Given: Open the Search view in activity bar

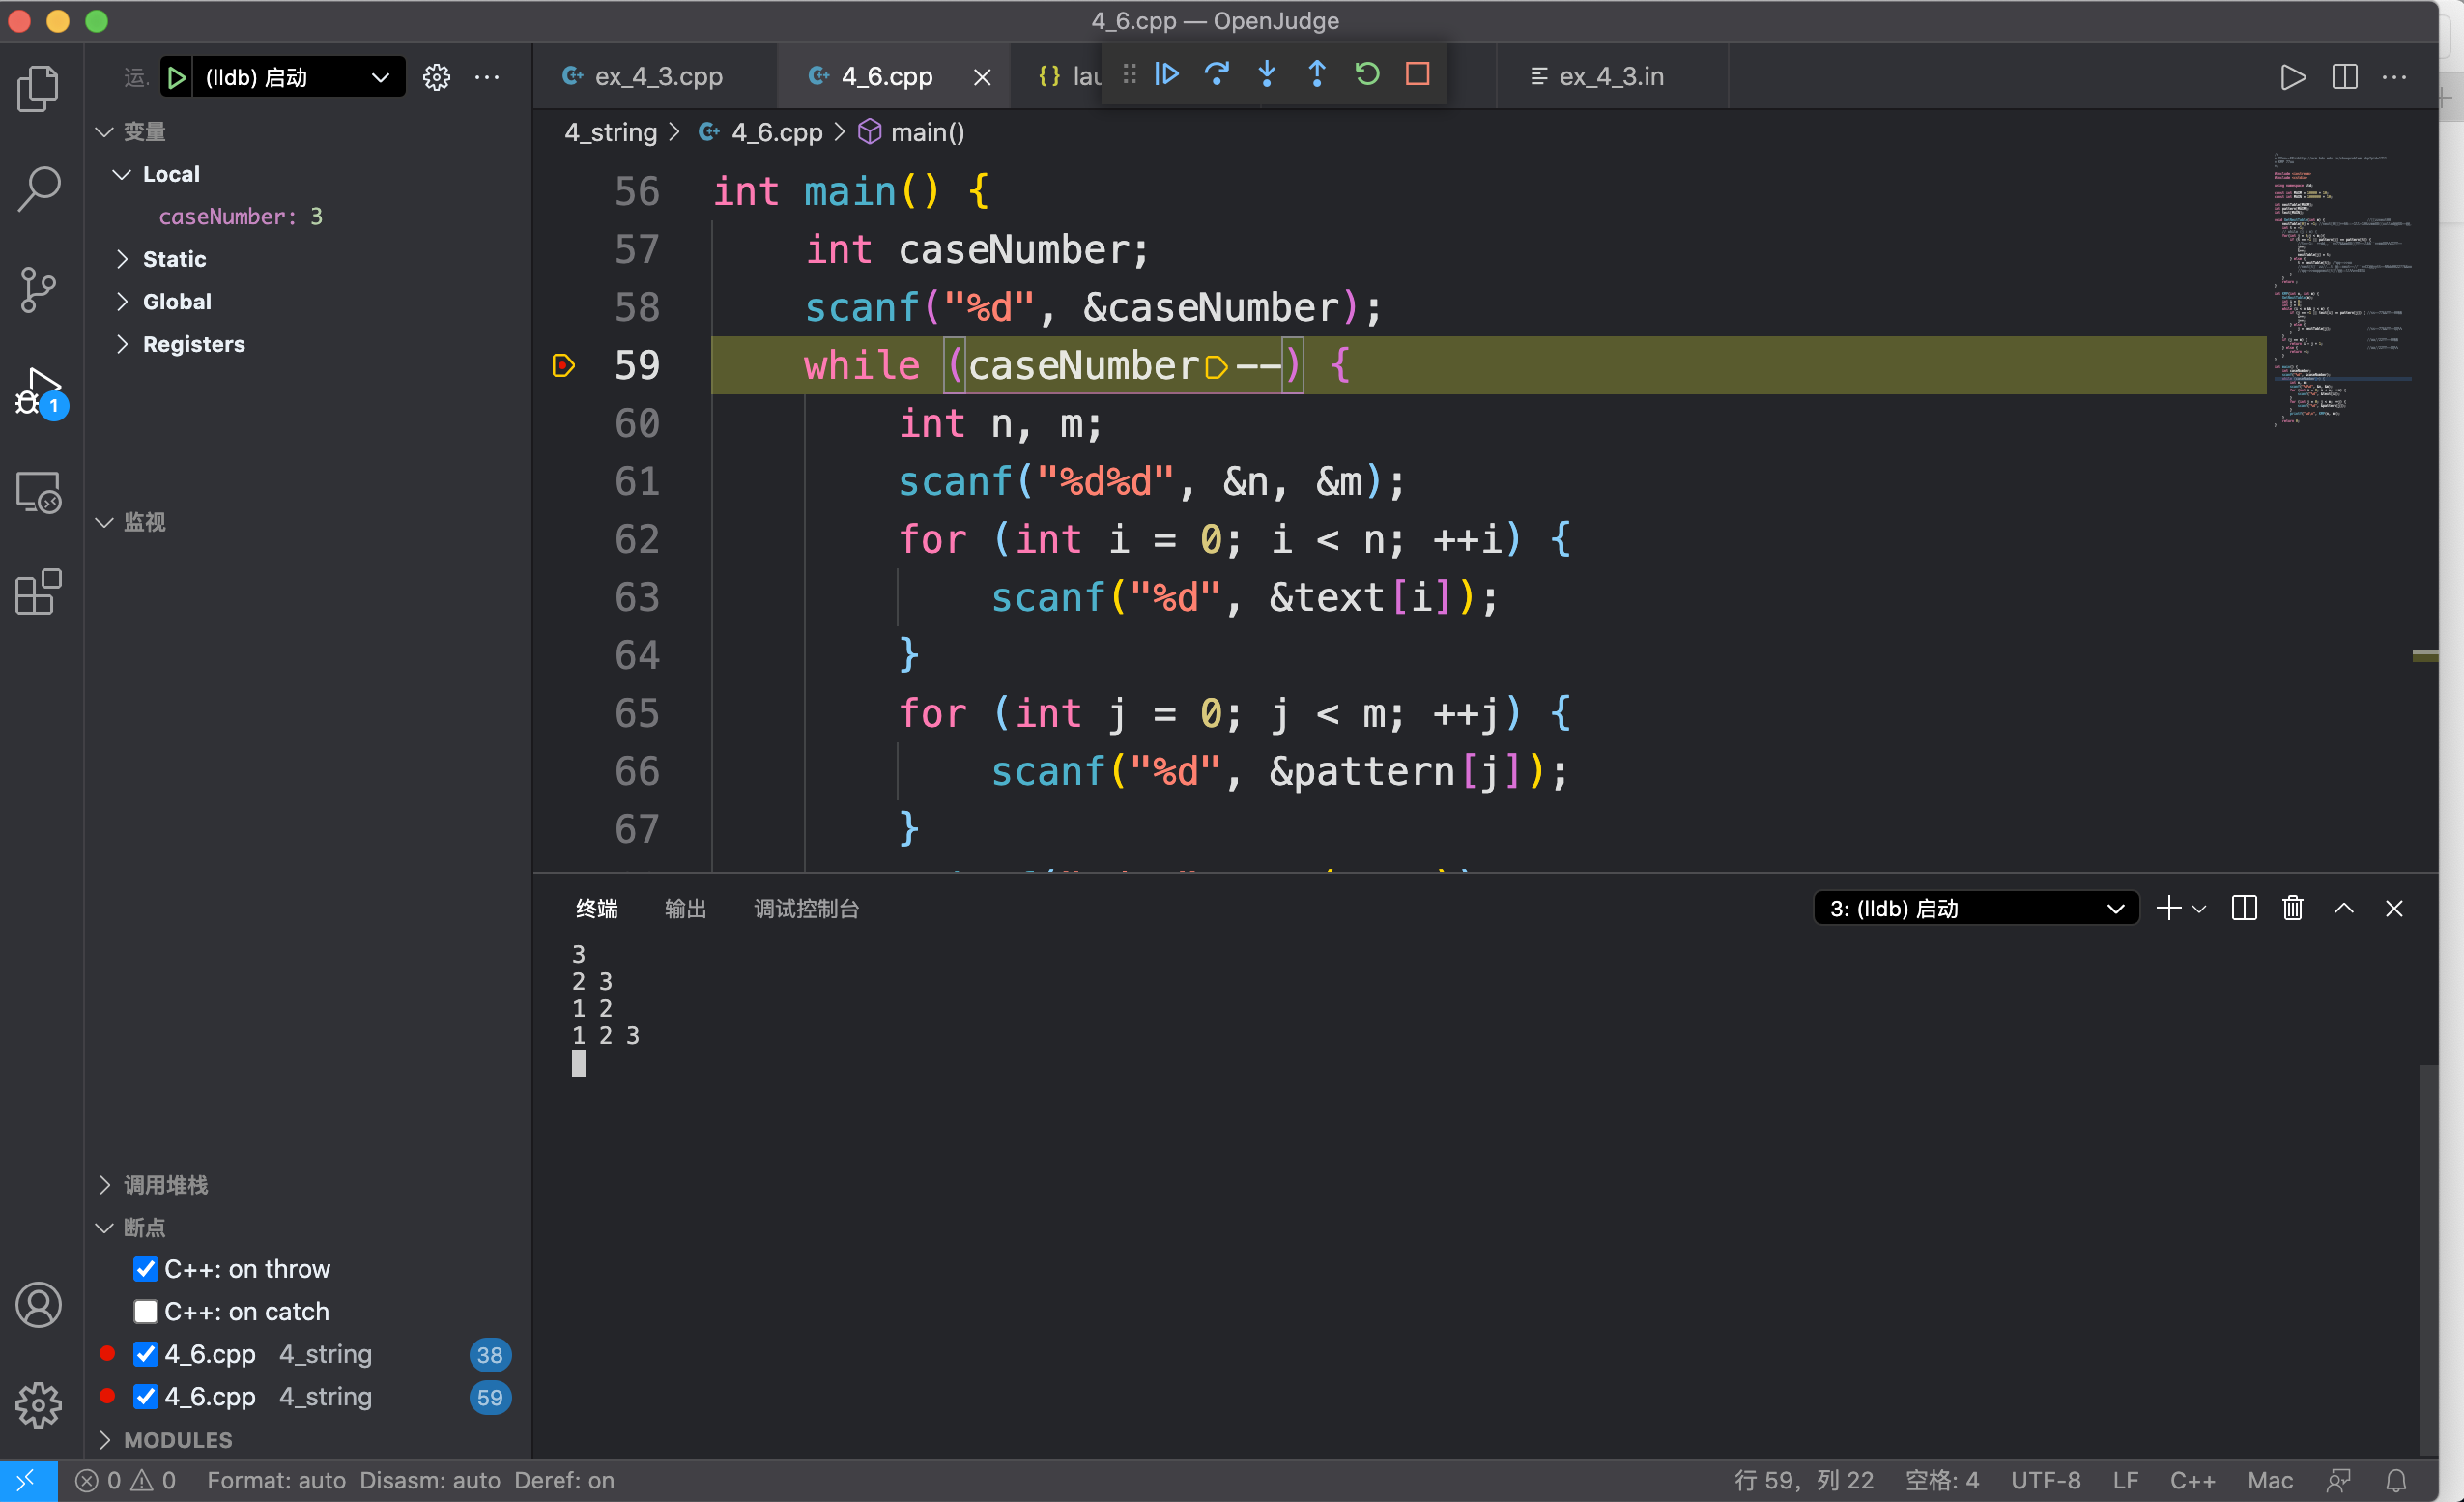Looking at the screenshot, I should coord(39,188).
